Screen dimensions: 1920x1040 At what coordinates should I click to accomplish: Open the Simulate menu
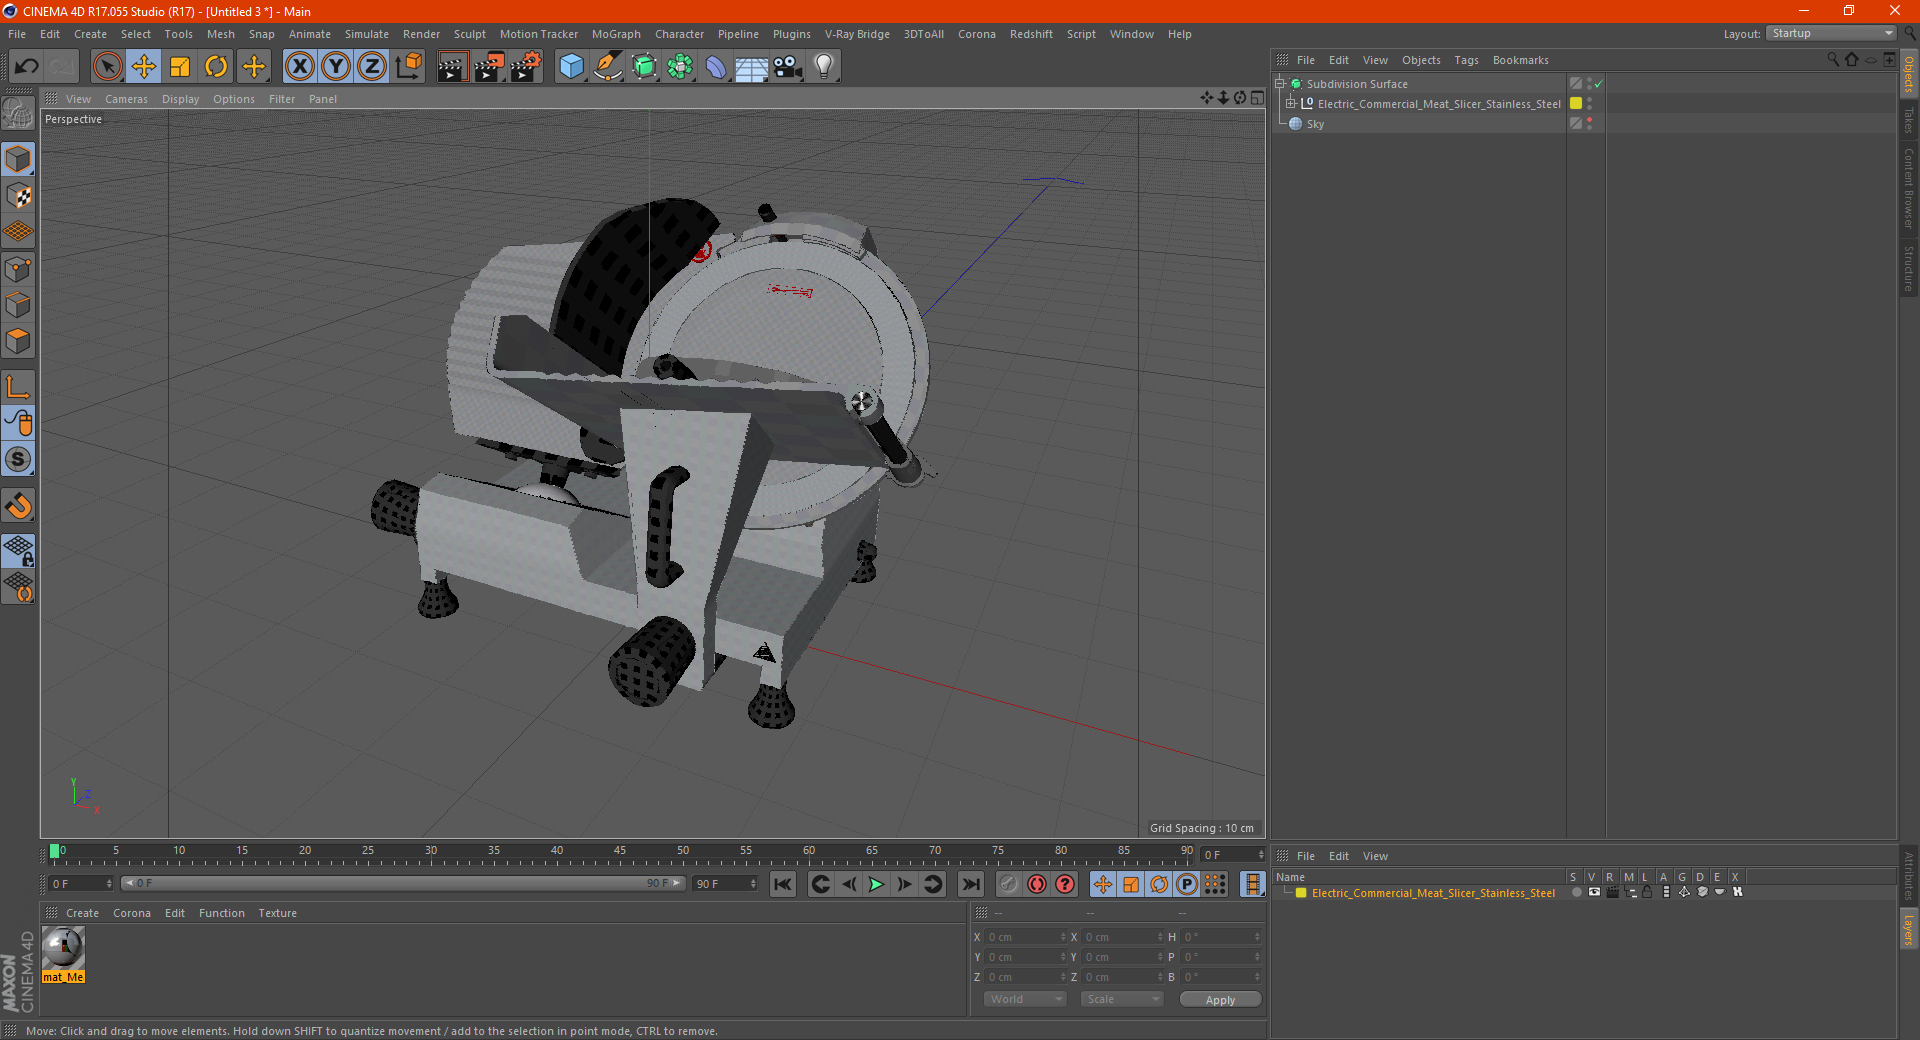pyautogui.click(x=367, y=34)
